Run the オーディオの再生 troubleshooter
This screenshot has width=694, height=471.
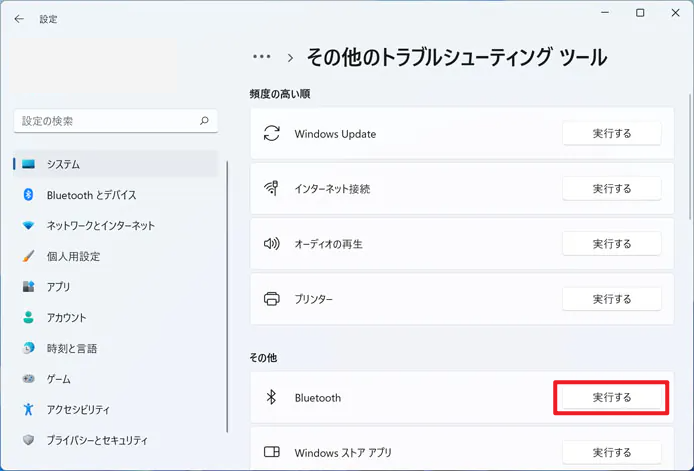(x=611, y=244)
